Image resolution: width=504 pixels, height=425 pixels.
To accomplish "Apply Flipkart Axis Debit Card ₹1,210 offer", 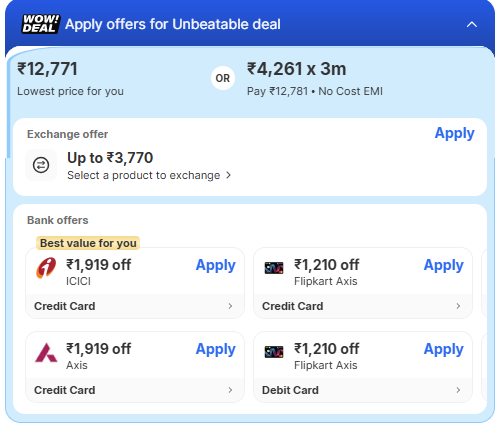I will coord(444,350).
